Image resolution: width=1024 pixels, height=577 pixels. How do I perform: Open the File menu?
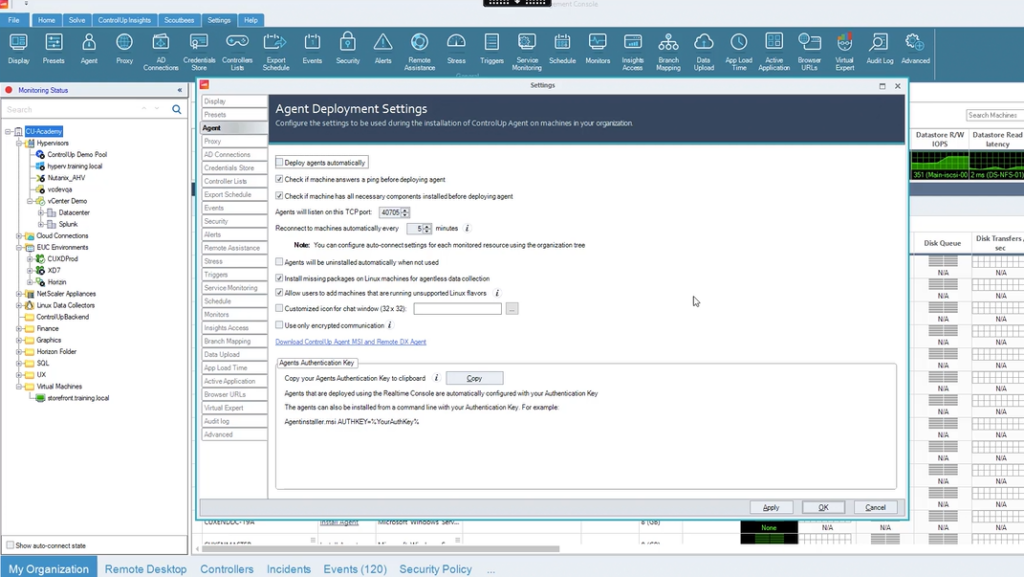coord(14,20)
